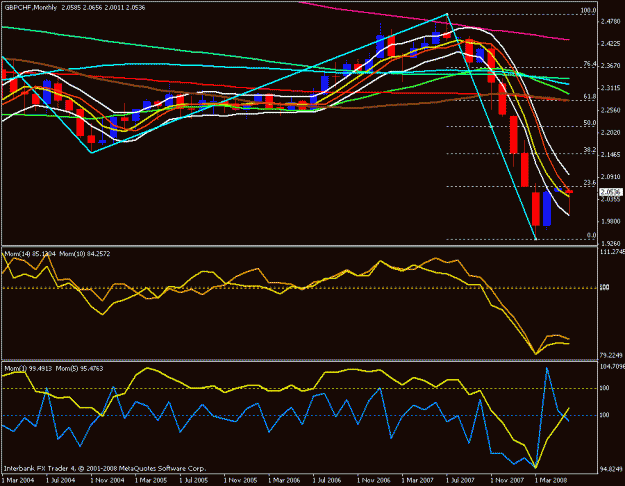Select the 38.2 Fibonacci level label
The image size is (625, 486).
coord(590,150)
